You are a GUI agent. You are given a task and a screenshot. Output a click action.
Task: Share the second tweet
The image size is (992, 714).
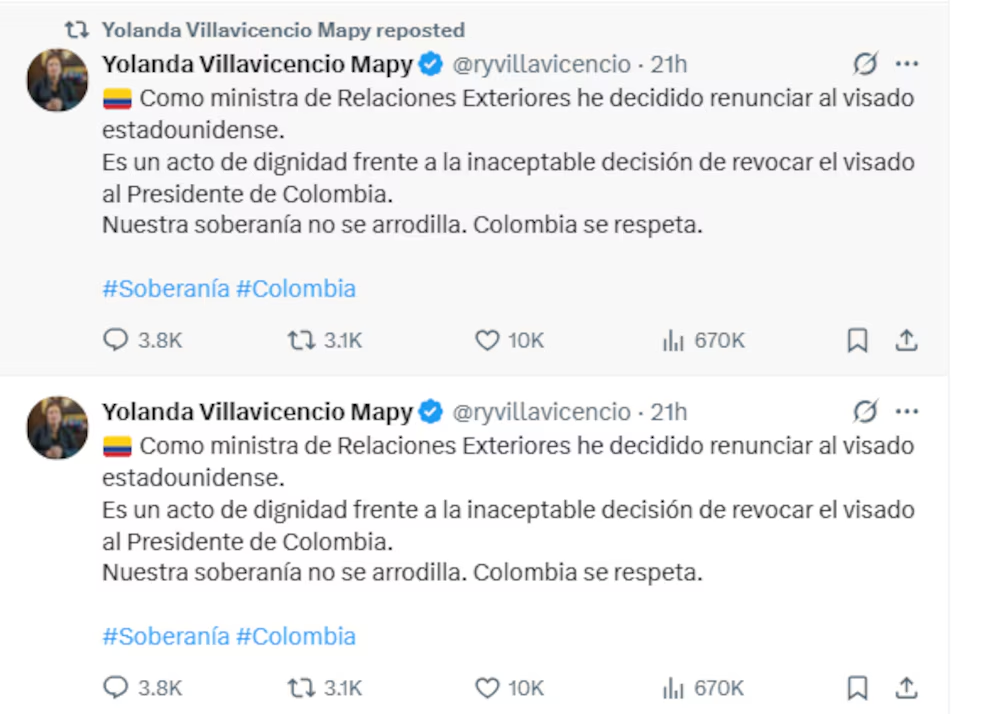coord(906,688)
